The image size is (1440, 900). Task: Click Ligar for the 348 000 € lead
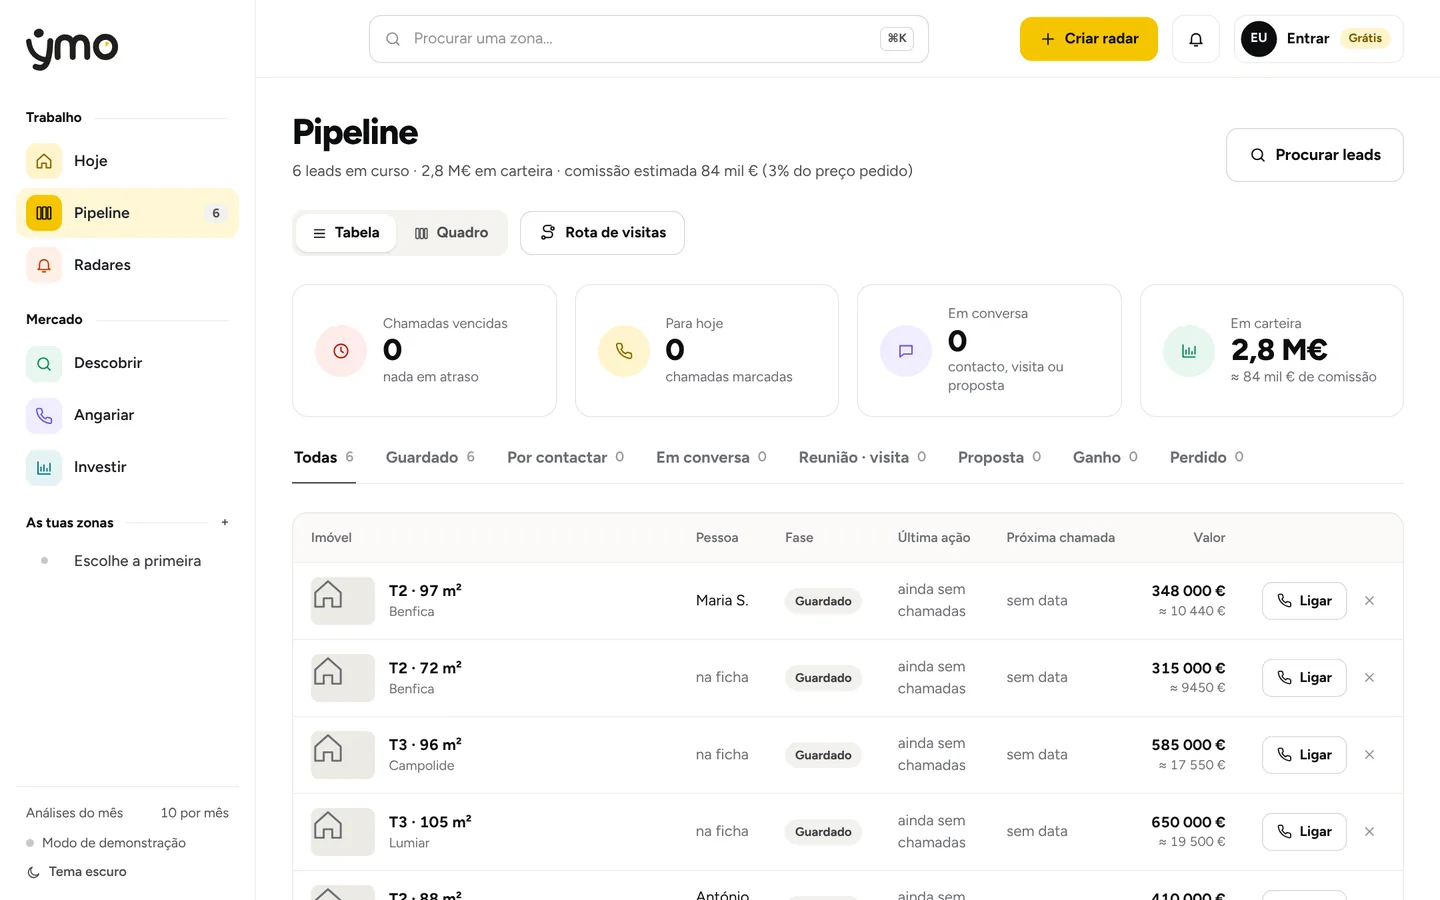point(1304,601)
